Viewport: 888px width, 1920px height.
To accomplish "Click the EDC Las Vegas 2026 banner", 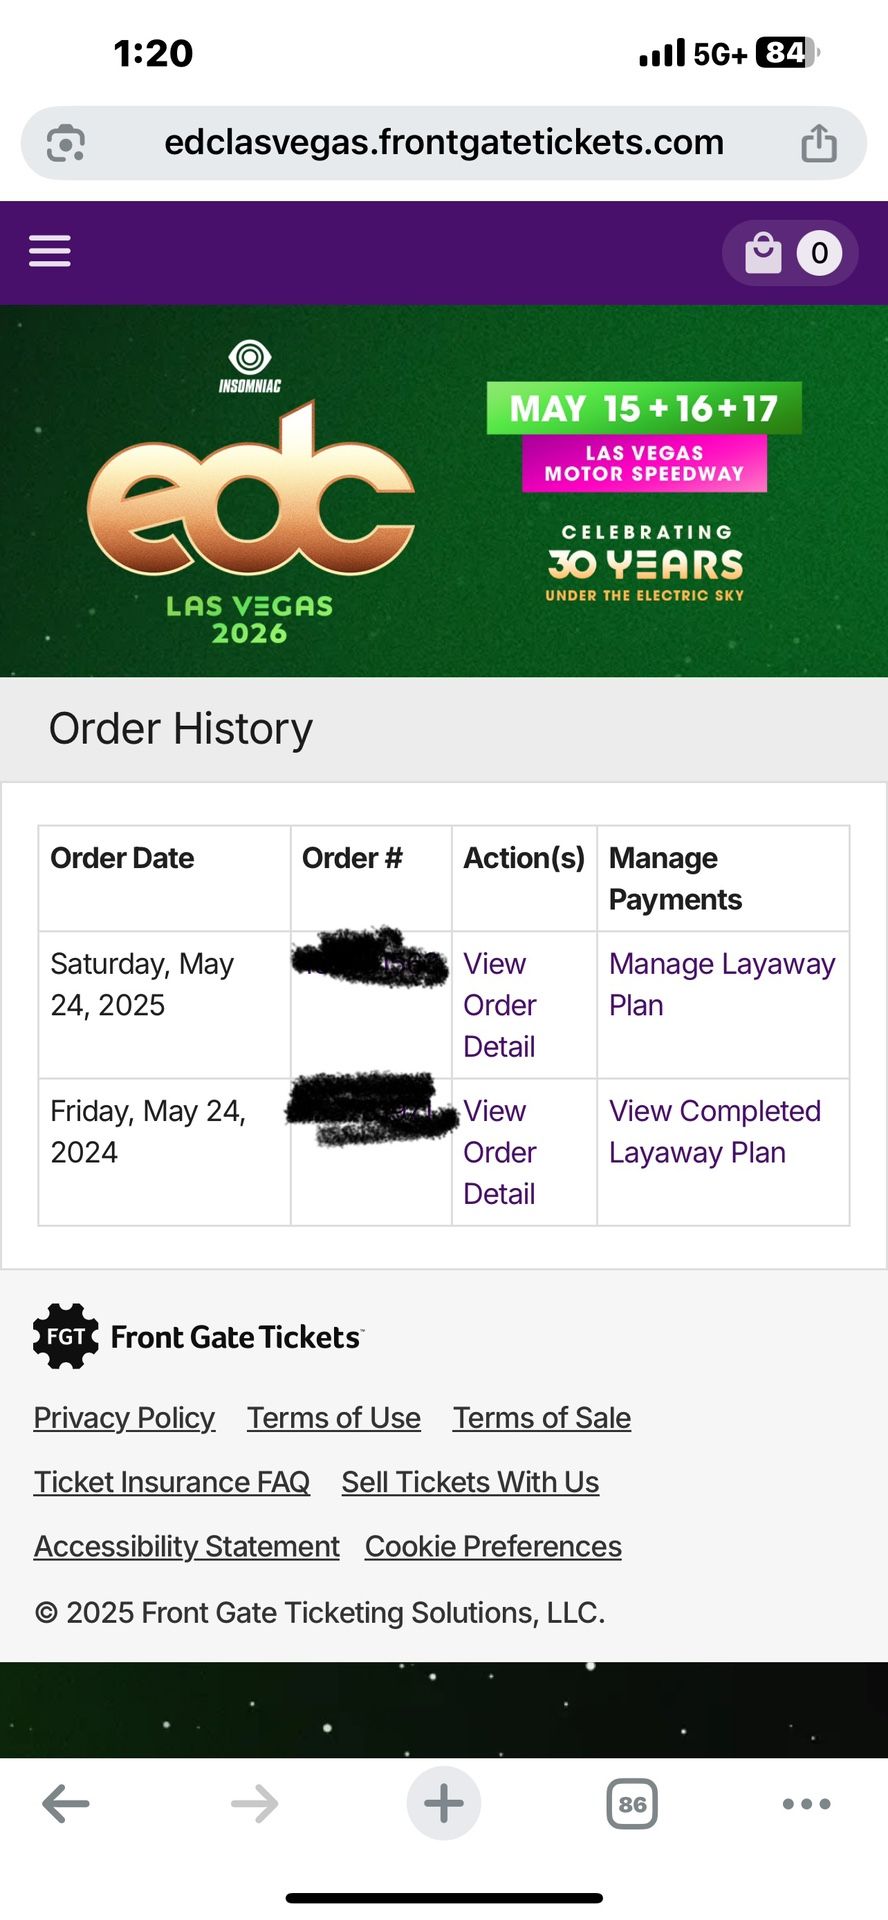I will pyautogui.click(x=443, y=491).
